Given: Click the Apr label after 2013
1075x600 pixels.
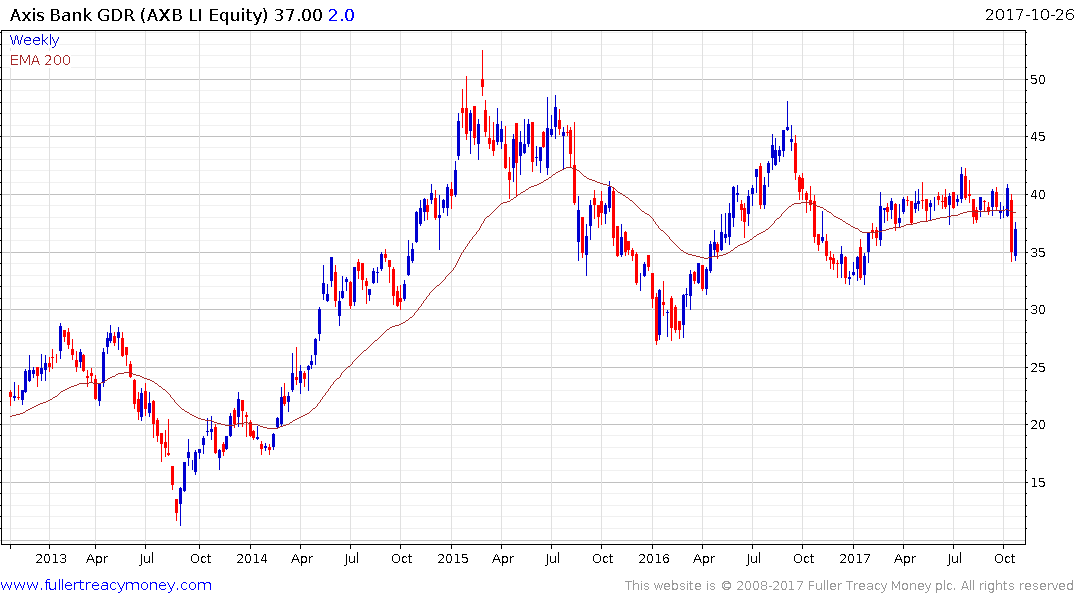Looking at the screenshot, I should [x=97, y=560].
